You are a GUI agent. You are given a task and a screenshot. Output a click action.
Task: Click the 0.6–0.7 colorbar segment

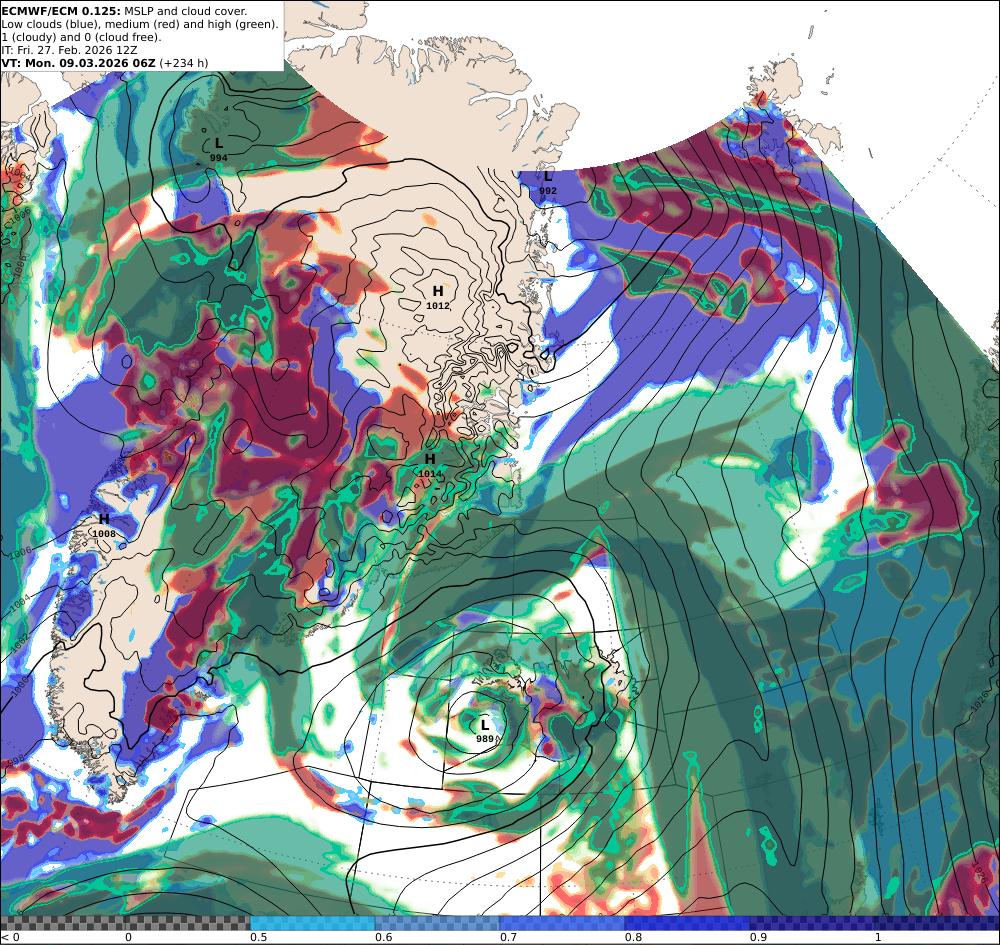[x=438, y=923]
